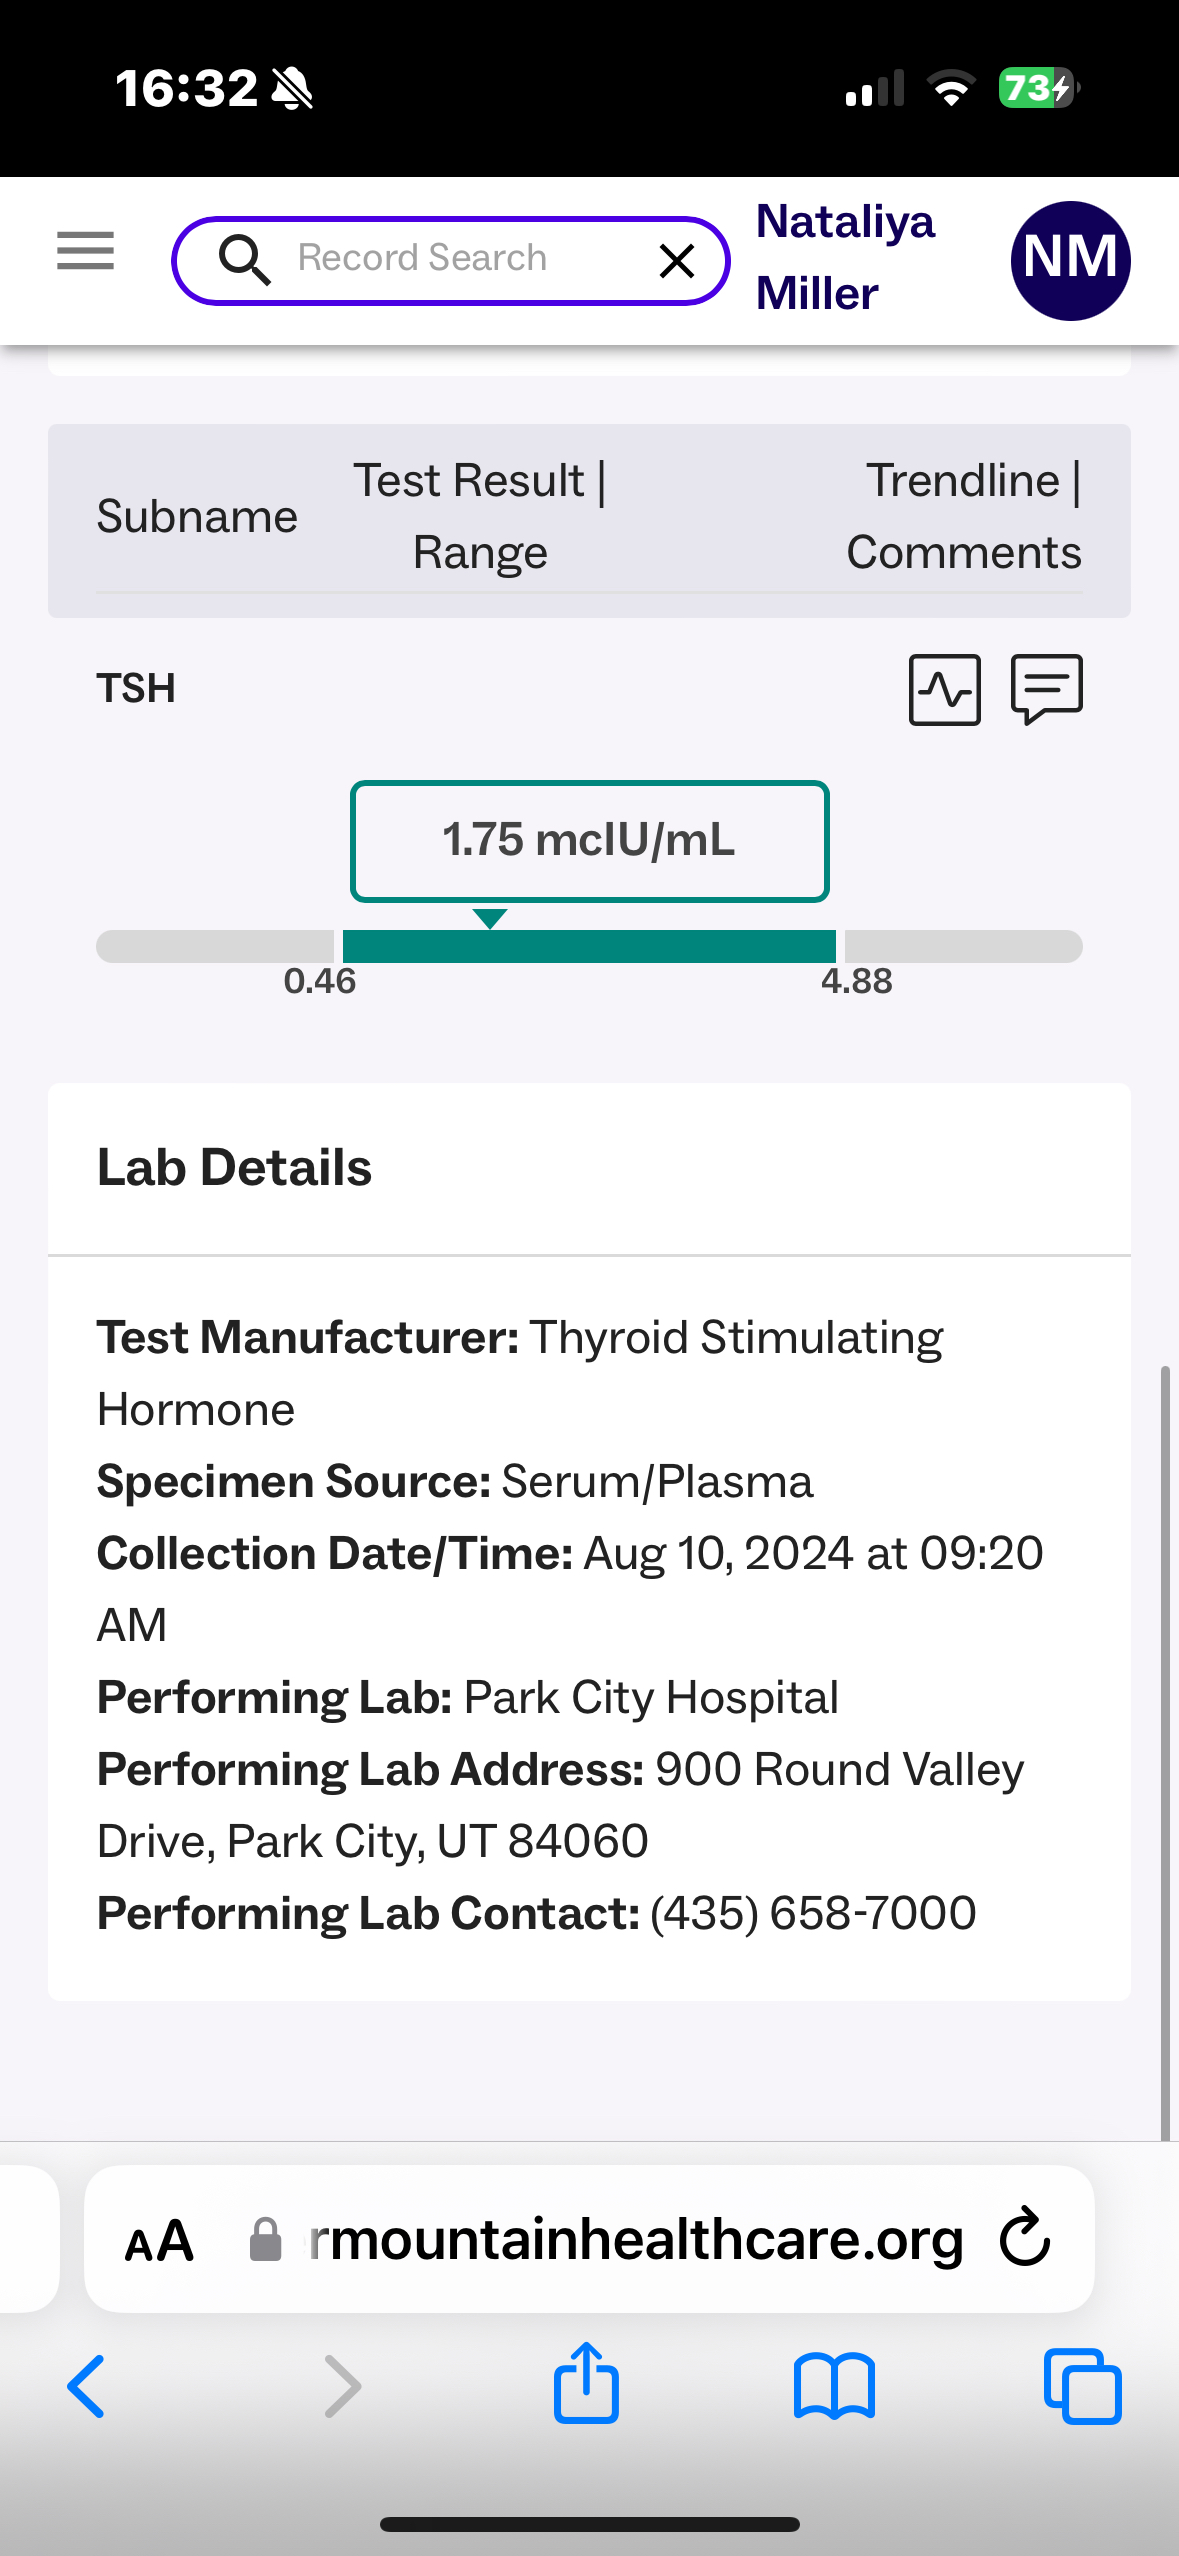Reload the page in Safari
Viewport: 1179px width, 2556px height.
click(1025, 2238)
